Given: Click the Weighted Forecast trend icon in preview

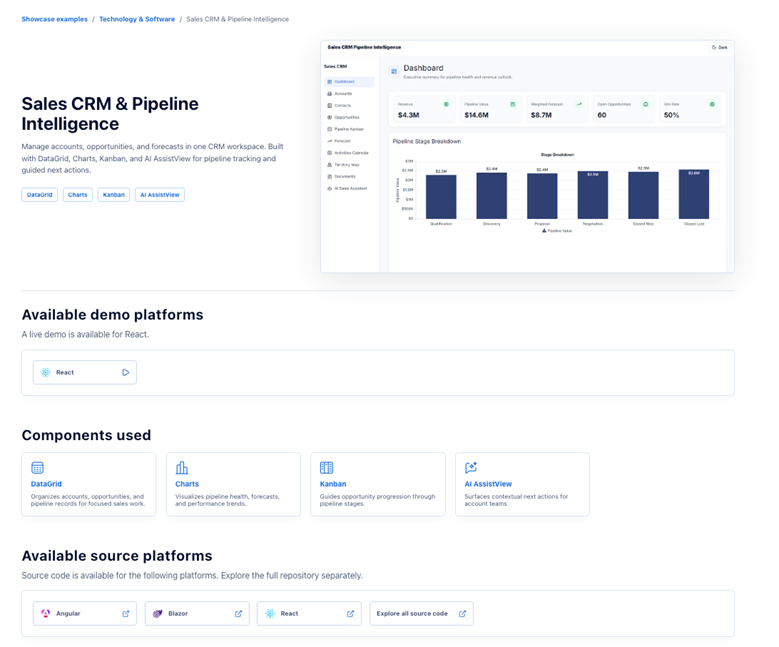Looking at the screenshot, I should click(x=579, y=104).
